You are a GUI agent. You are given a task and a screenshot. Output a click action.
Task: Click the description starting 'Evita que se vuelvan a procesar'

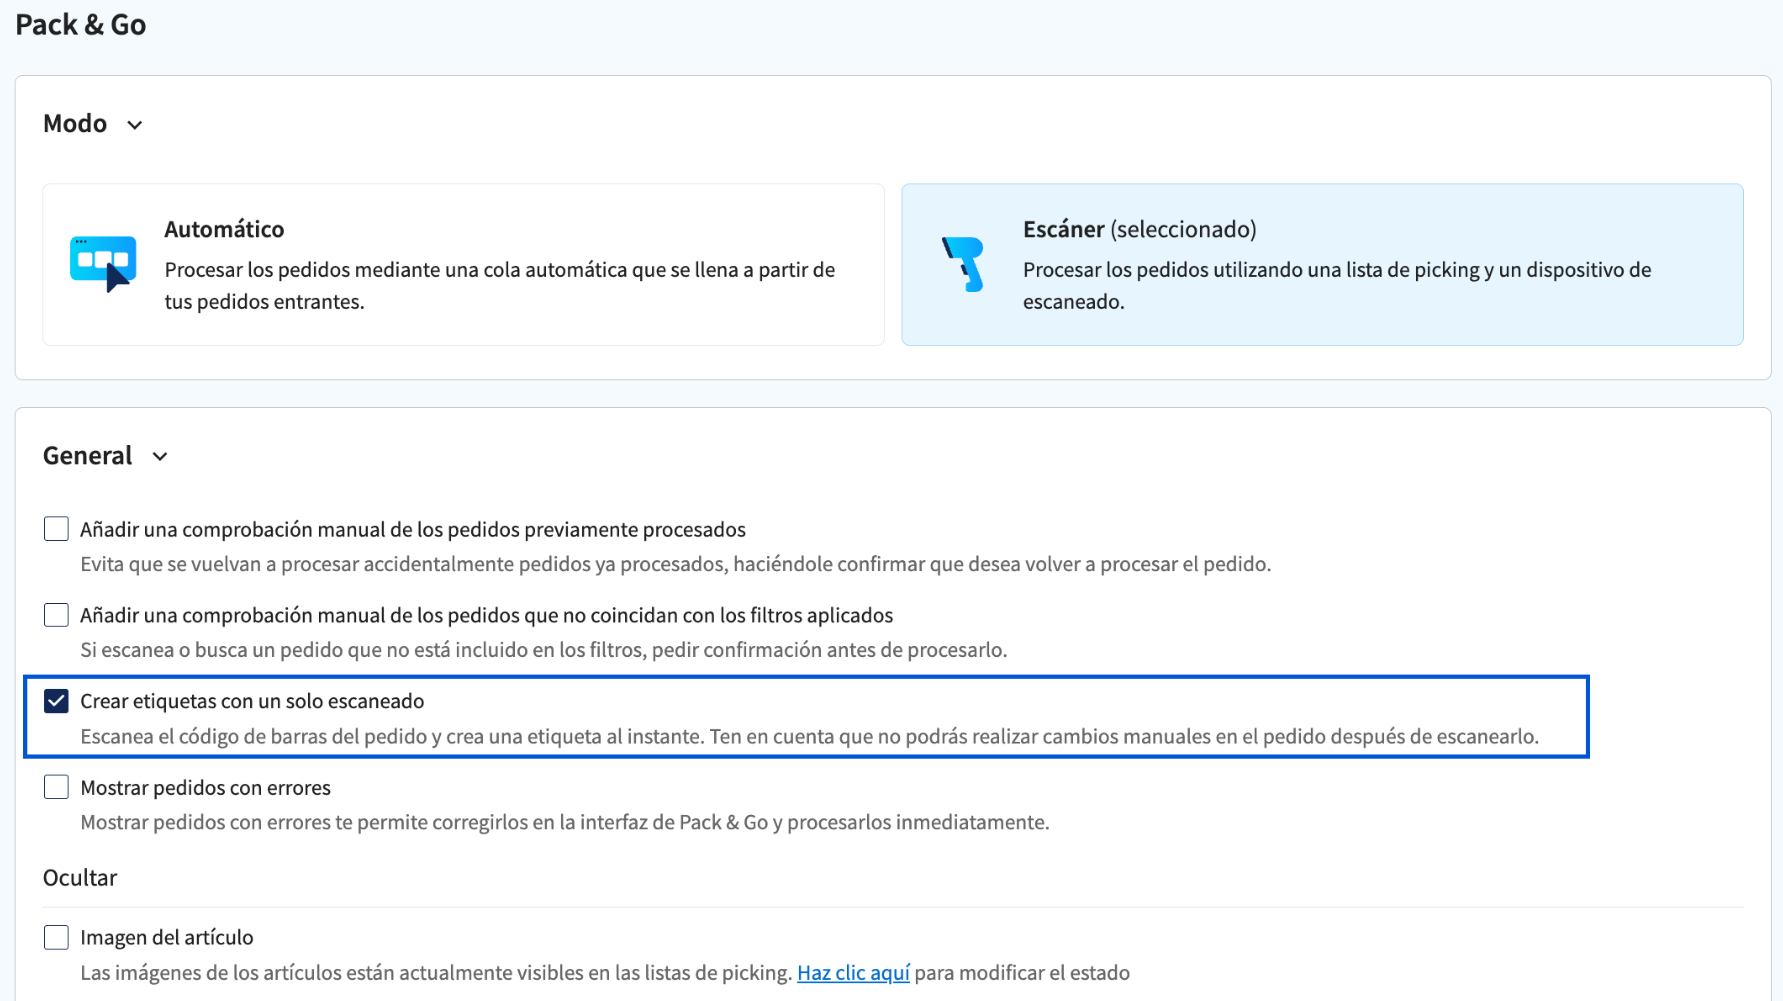tap(676, 564)
